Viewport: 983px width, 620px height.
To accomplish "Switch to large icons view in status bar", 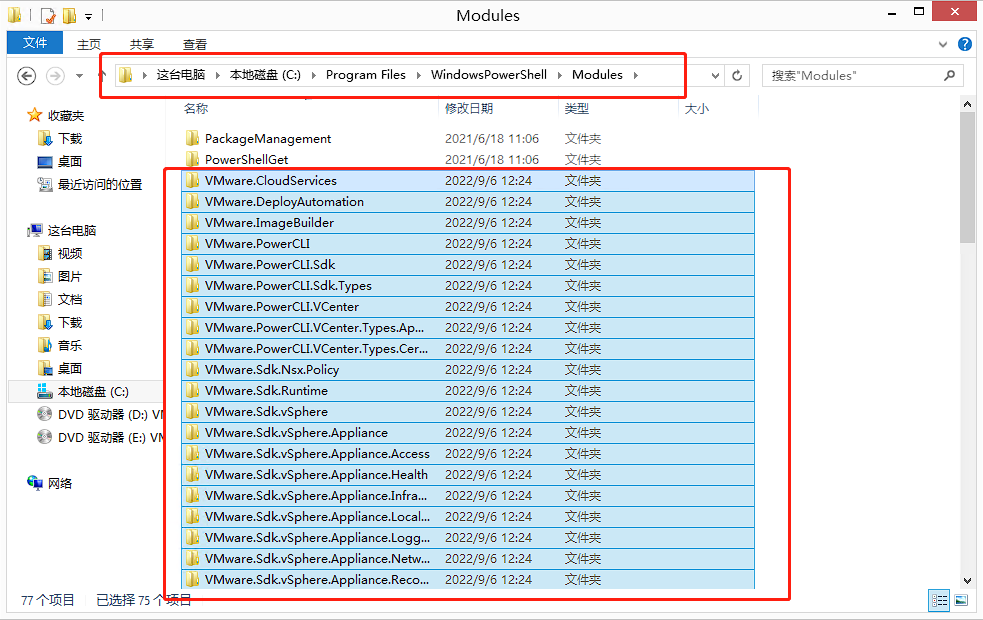I will pyautogui.click(x=961, y=600).
